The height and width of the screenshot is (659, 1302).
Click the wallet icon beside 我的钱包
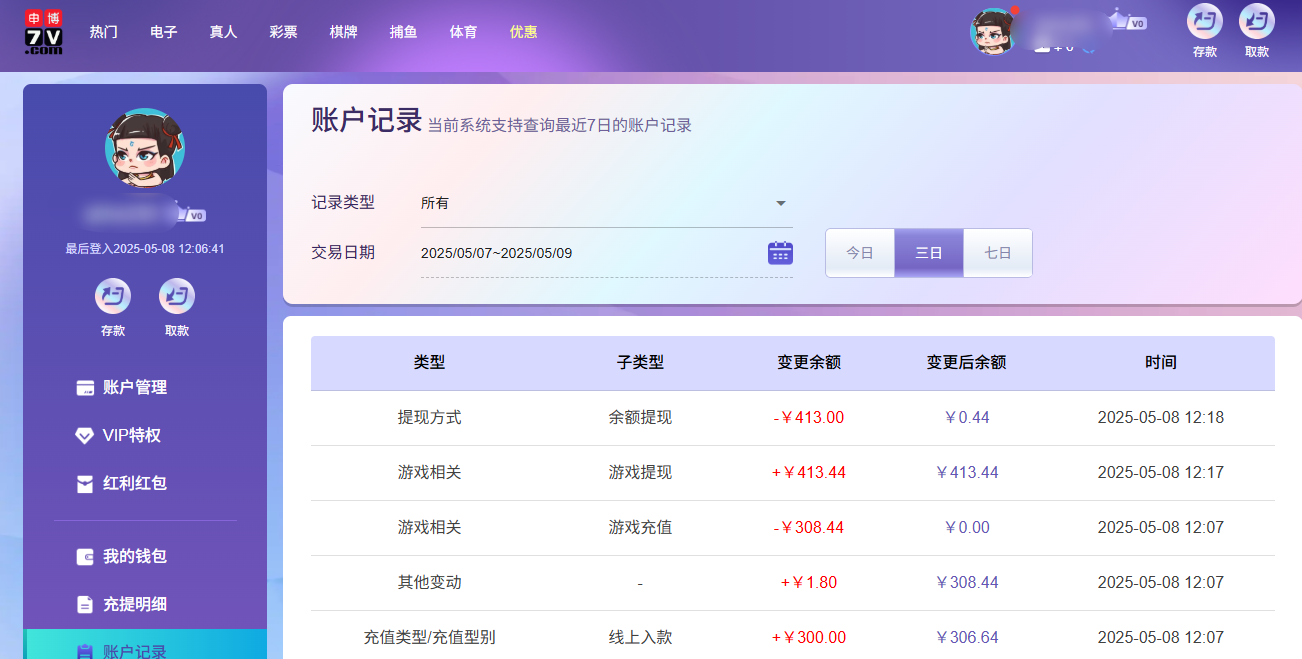point(84,556)
